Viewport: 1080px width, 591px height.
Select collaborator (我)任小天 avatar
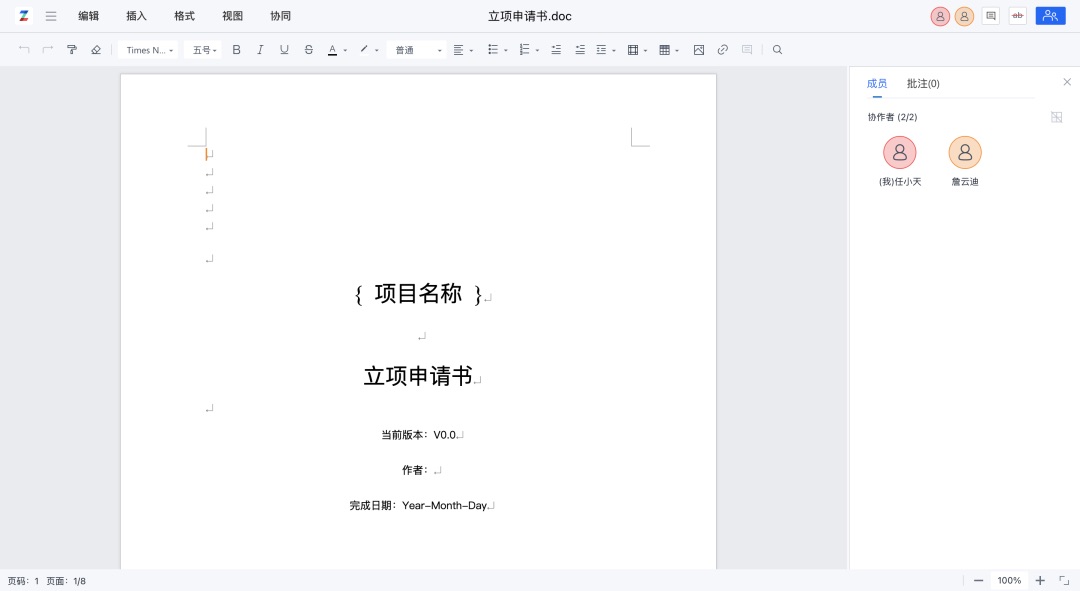(900, 152)
